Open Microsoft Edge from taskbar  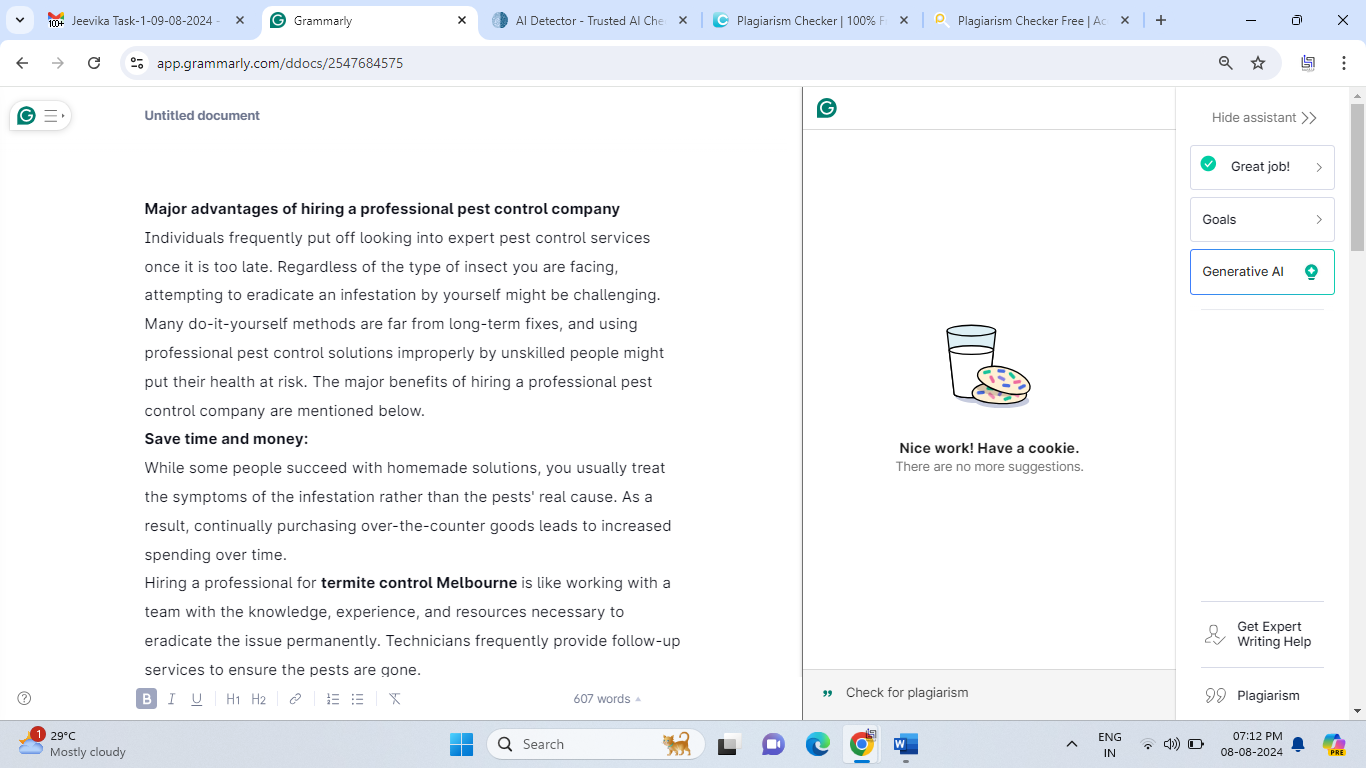[x=818, y=744]
